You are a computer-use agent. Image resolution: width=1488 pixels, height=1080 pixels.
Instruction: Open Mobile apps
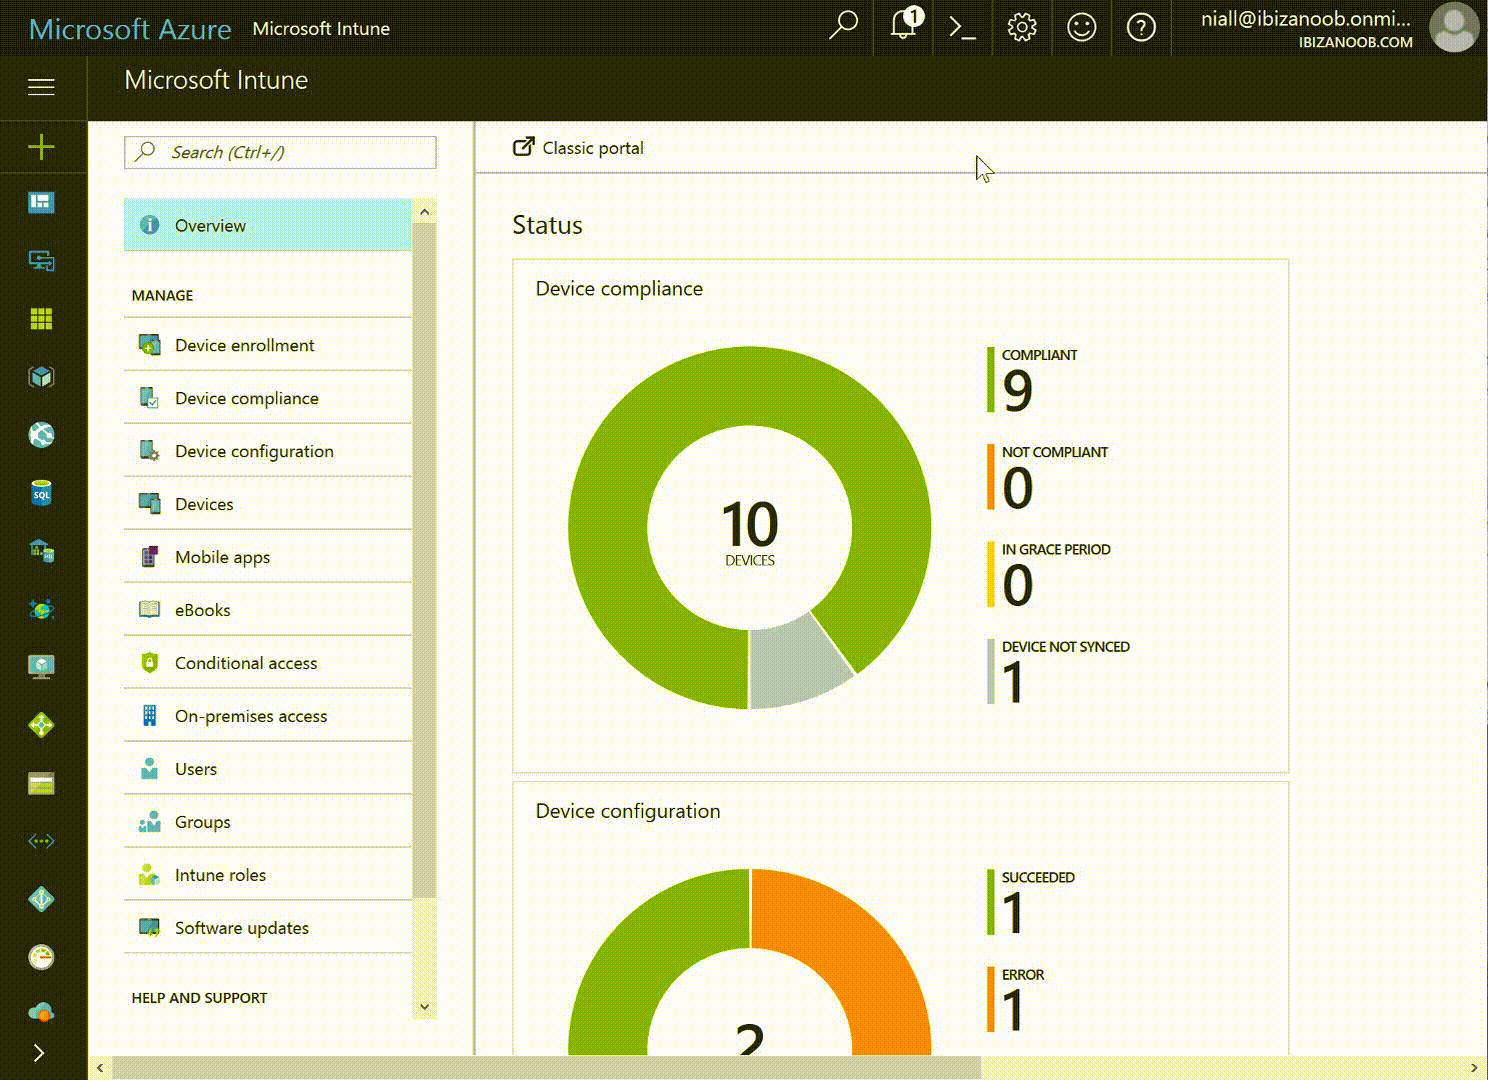(x=267, y=557)
